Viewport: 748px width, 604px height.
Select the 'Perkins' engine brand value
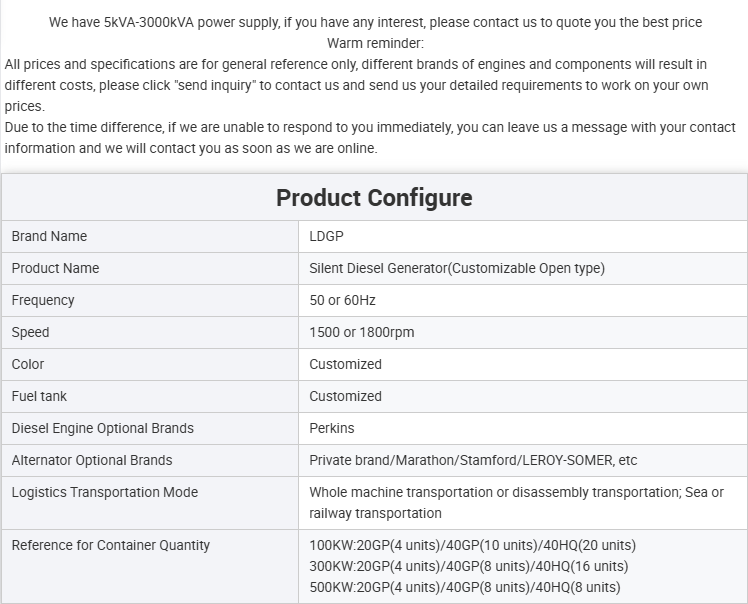[x=332, y=428]
